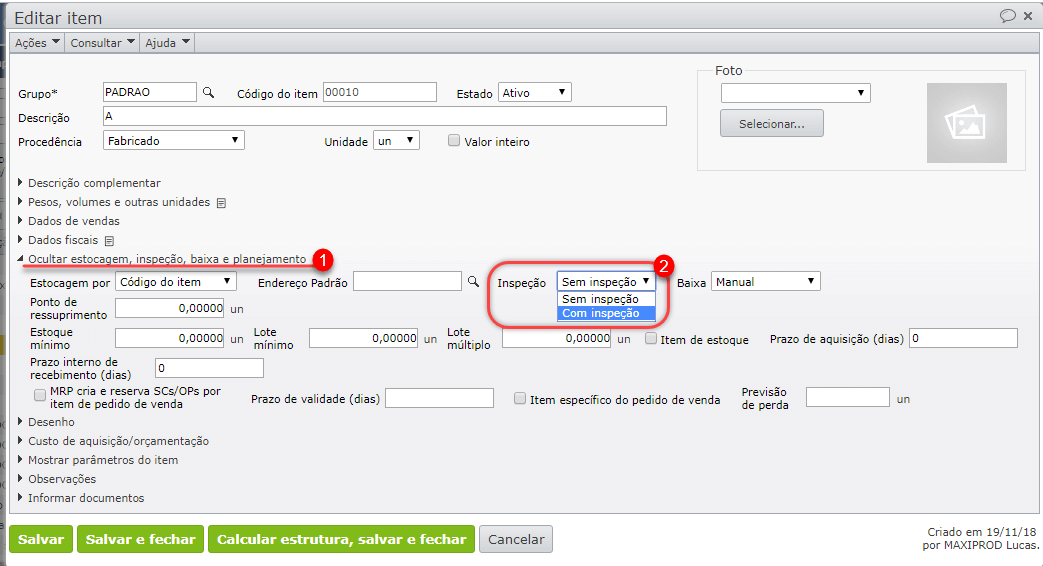
Task: Expand Mostrar parâmetros do item
Action: 102,460
